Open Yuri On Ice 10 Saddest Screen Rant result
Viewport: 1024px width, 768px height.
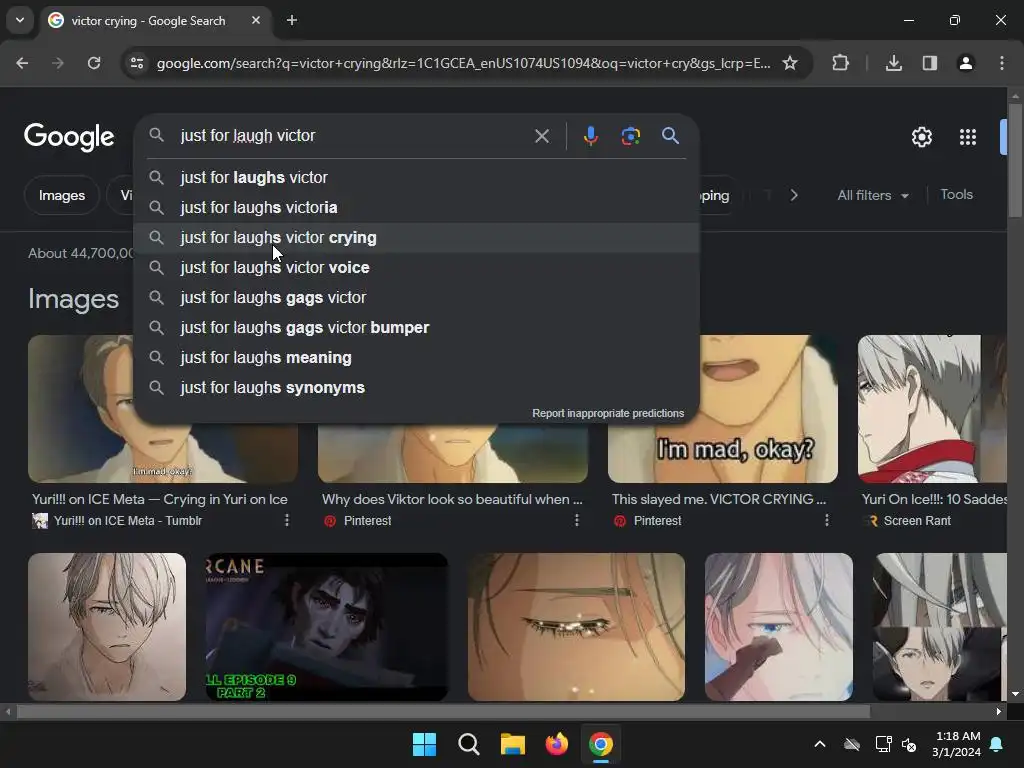pyautogui.click(x=934, y=500)
